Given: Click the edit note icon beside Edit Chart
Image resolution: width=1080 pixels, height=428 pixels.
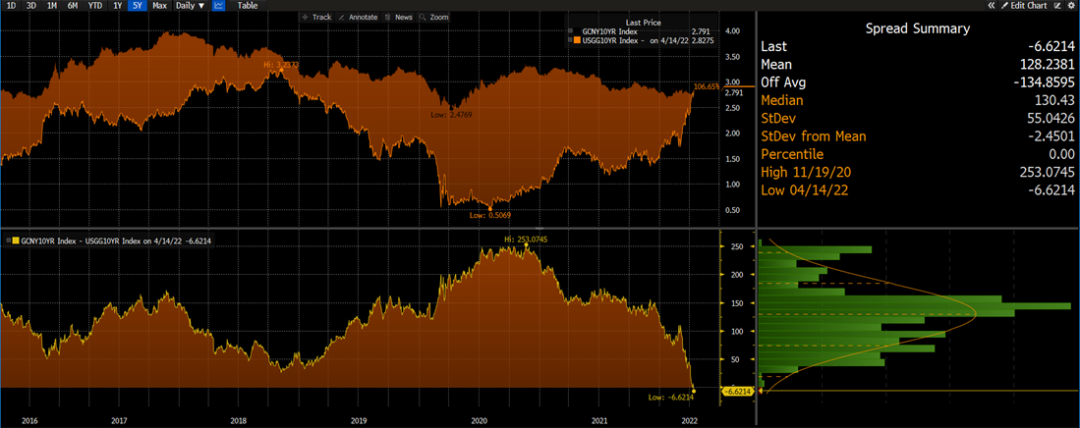Looking at the screenshot, I should click(1056, 5).
